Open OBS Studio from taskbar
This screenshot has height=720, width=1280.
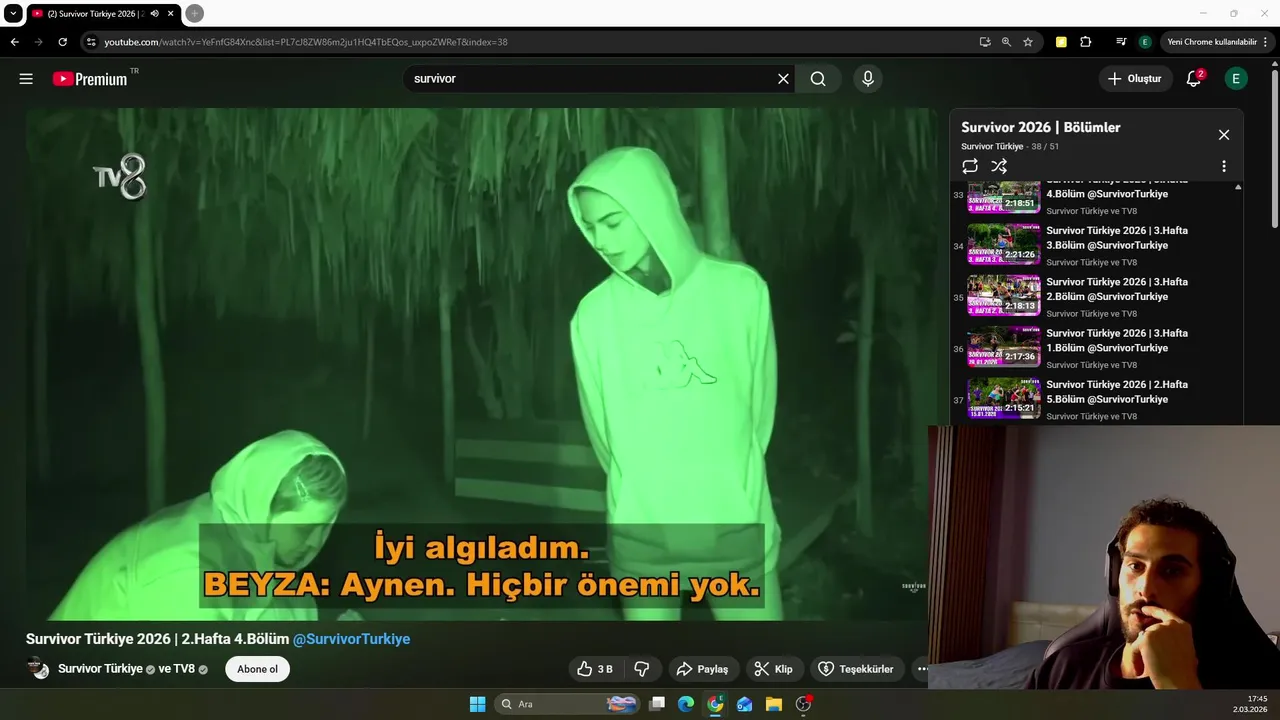point(803,704)
